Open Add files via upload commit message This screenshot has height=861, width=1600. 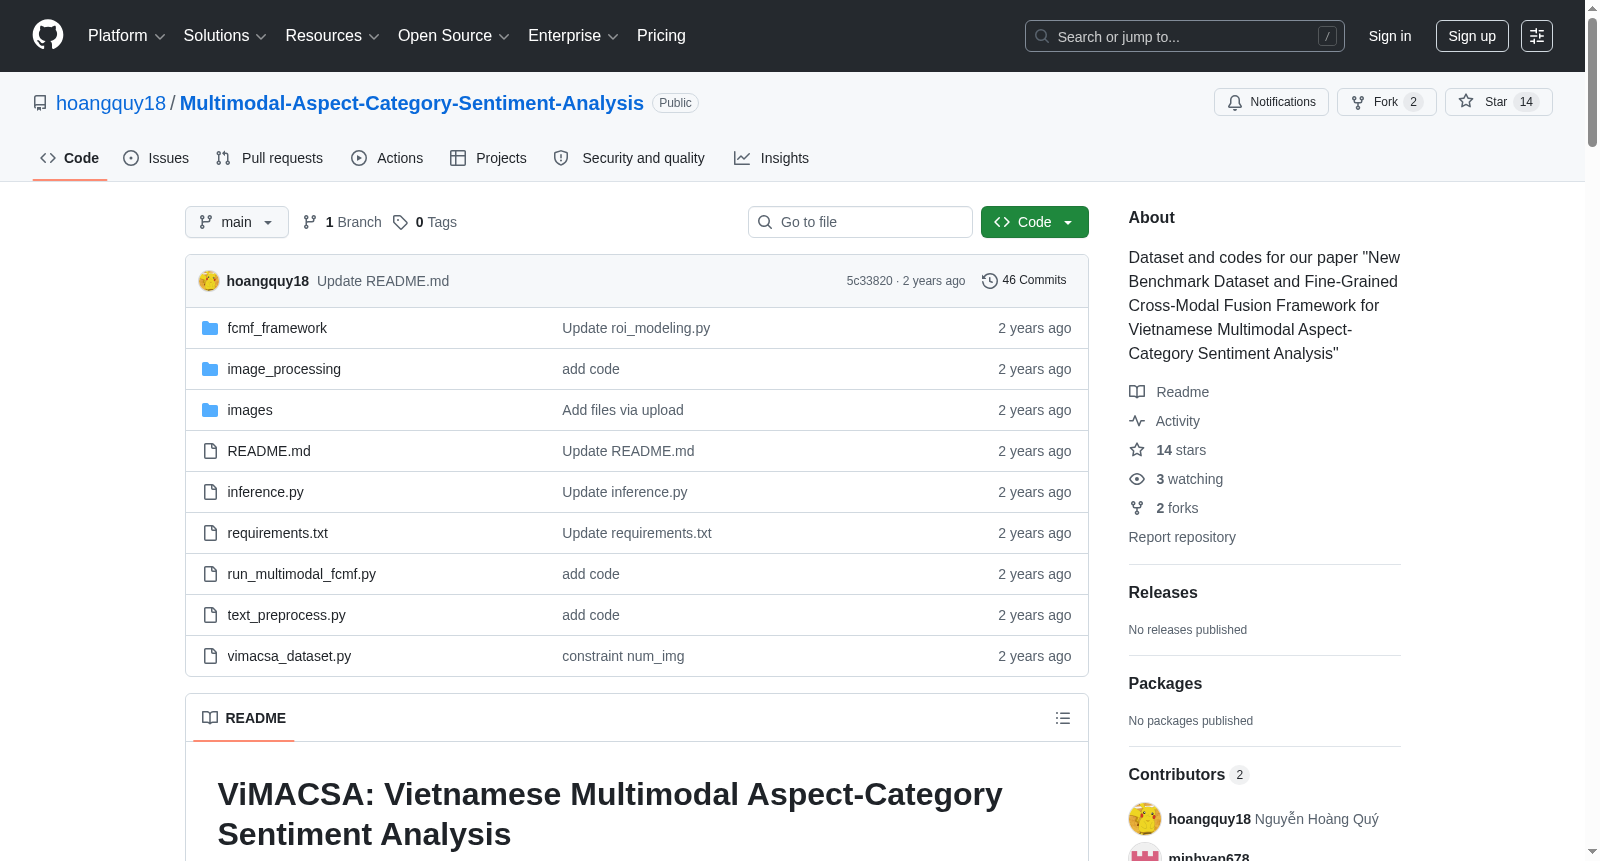click(623, 410)
